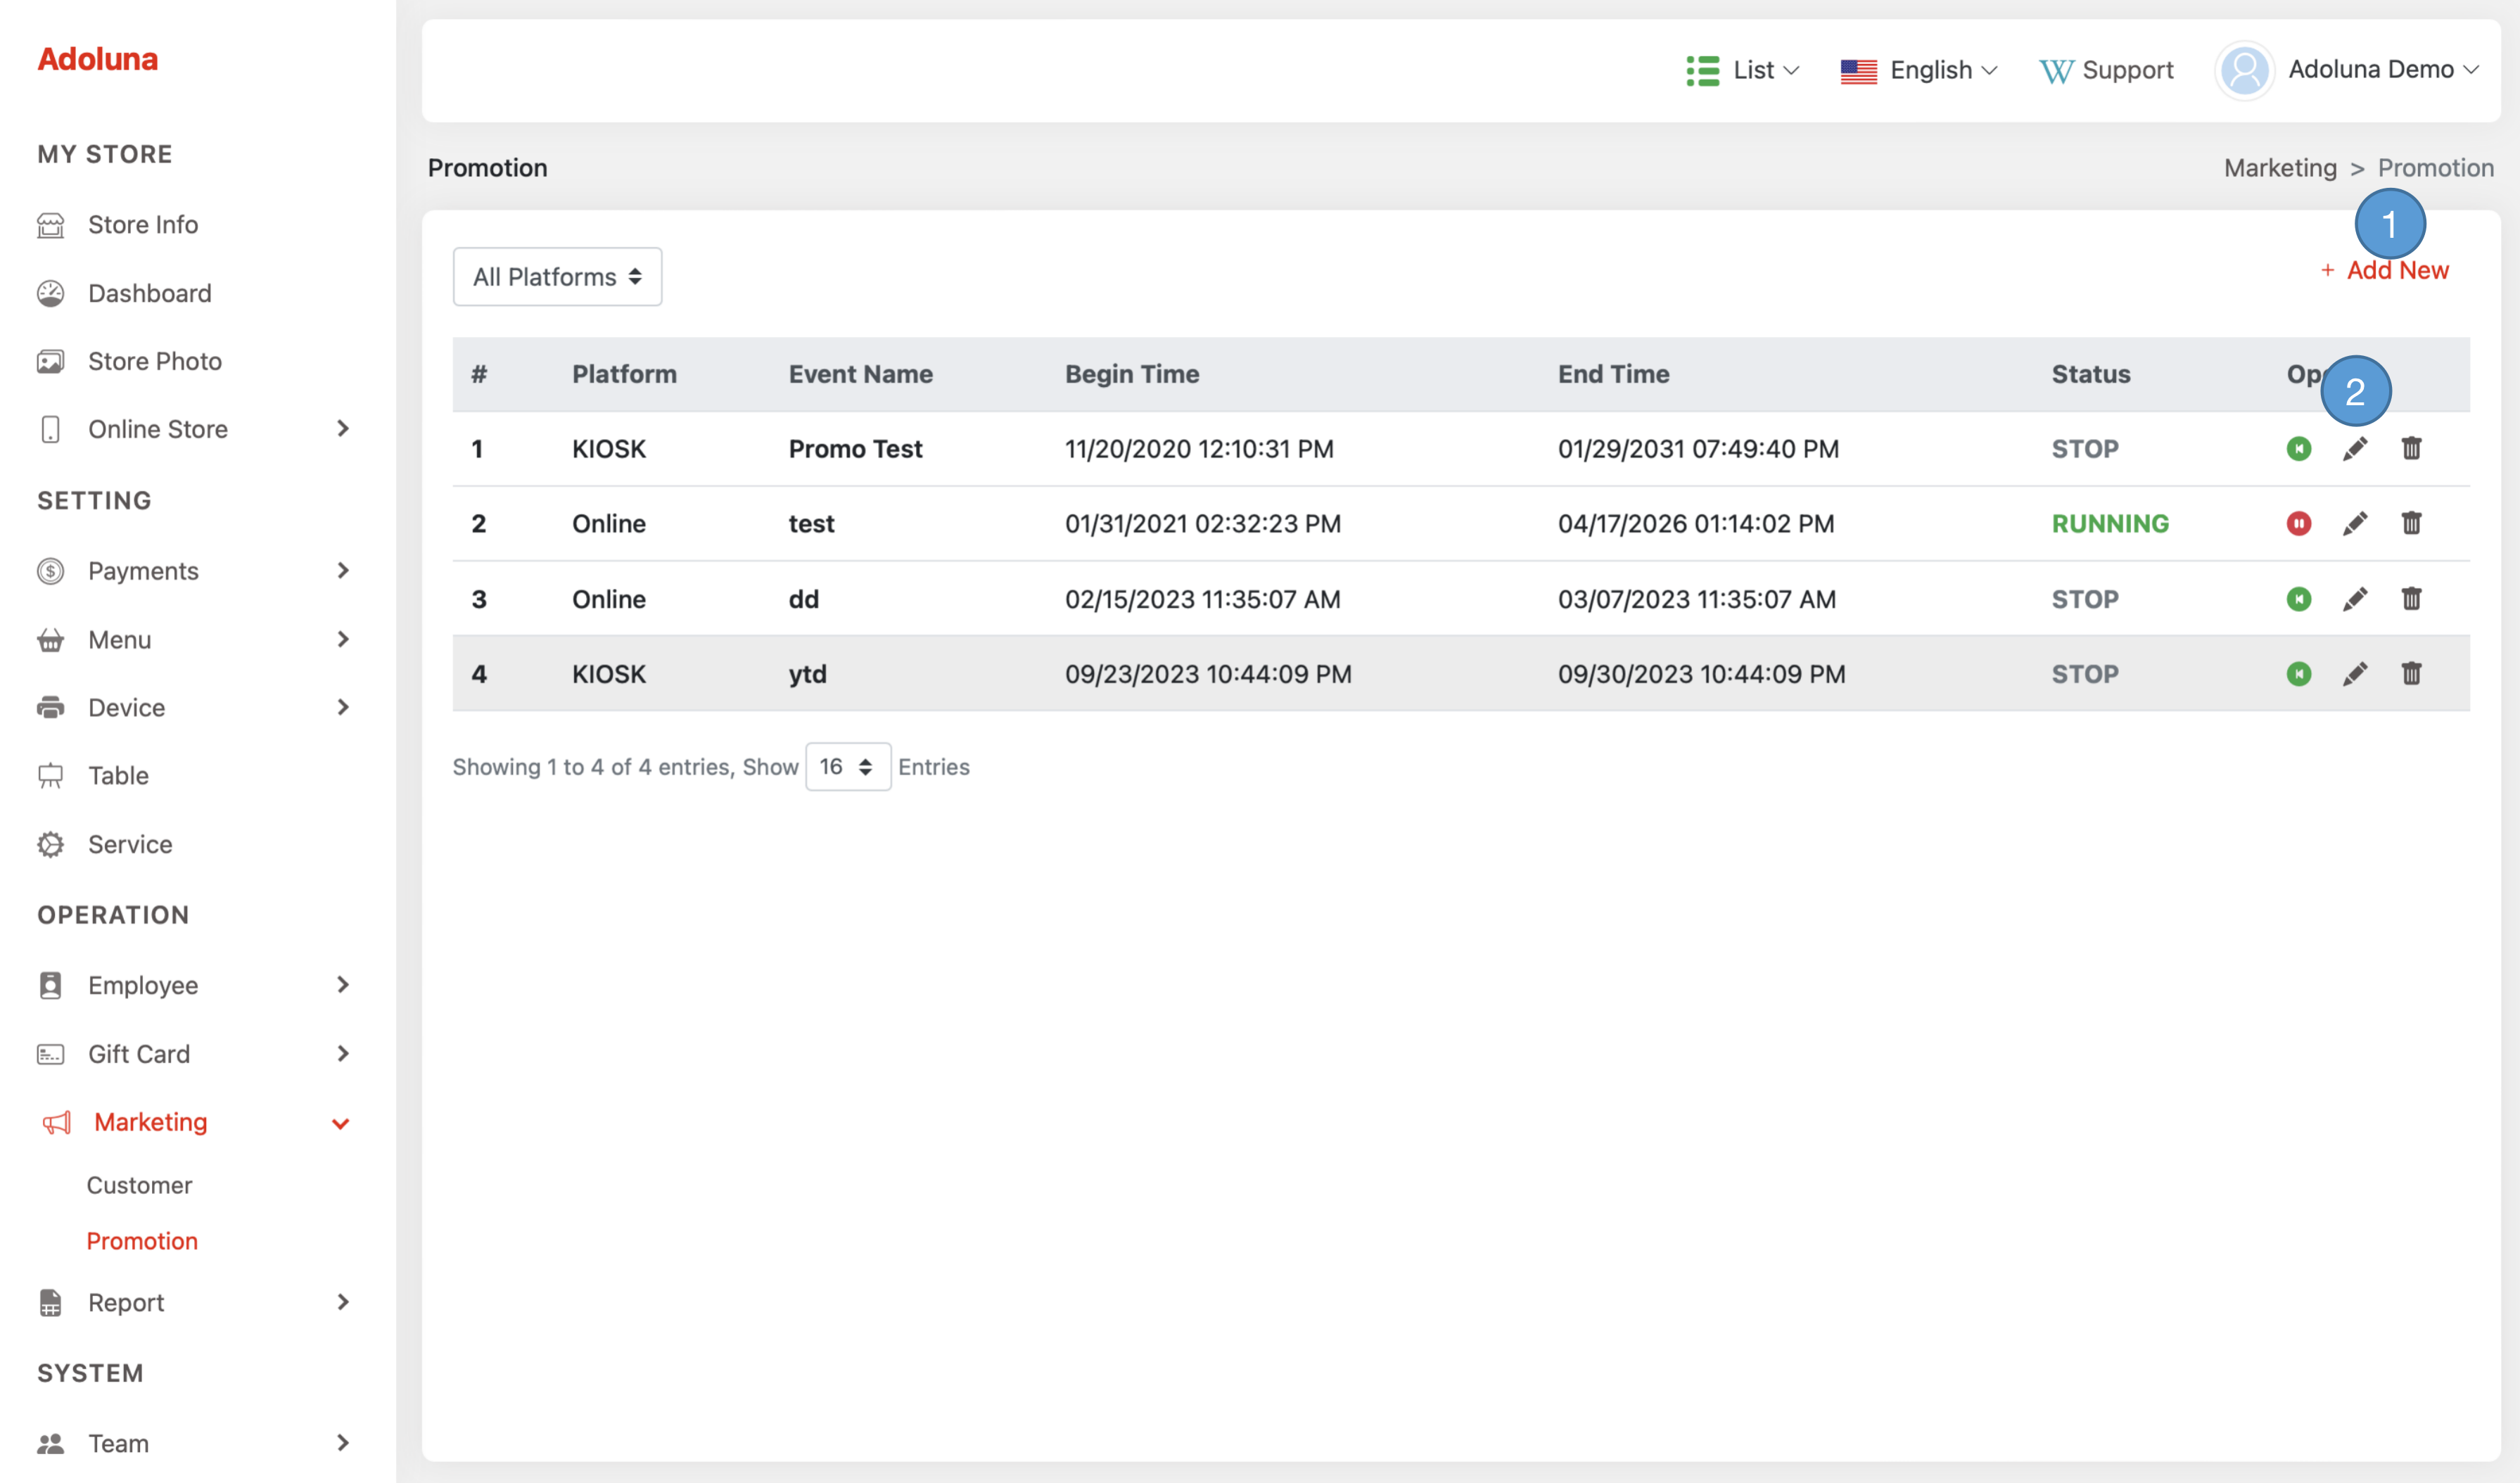
Task: Click the Device printer icon
Action: 51,708
